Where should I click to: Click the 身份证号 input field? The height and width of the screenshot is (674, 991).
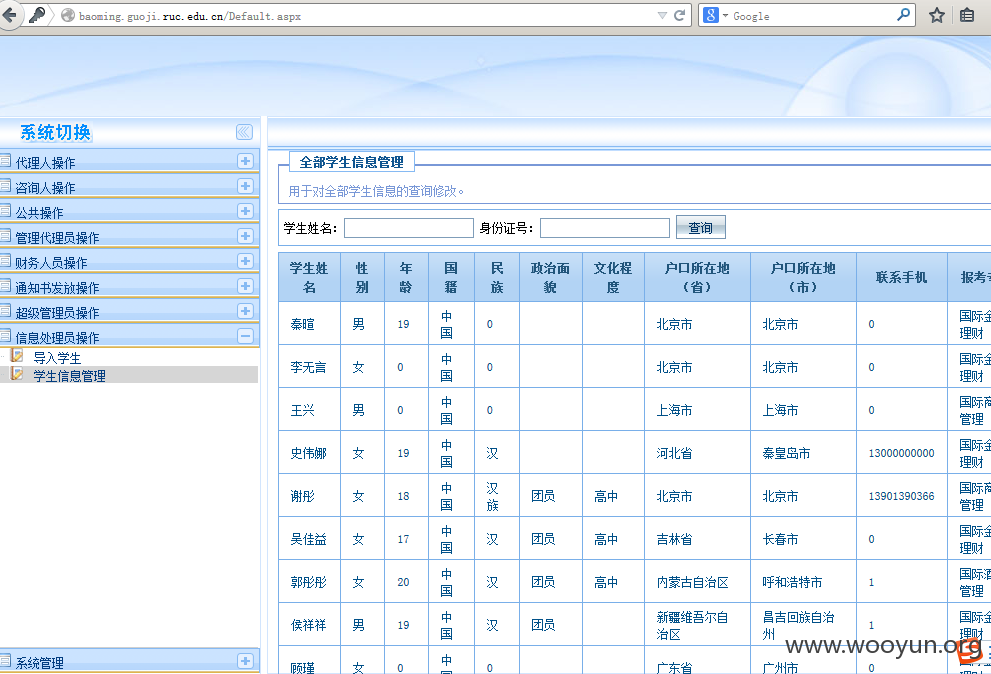click(x=605, y=228)
